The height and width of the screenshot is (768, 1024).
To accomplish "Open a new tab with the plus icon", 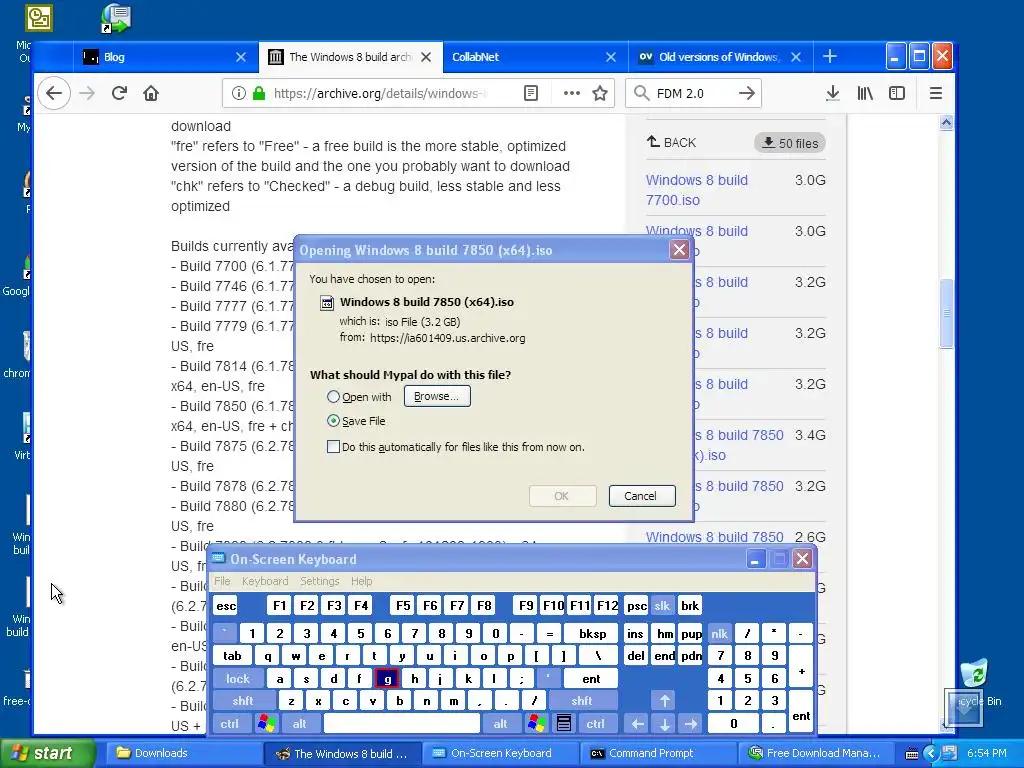I will (x=829, y=57).
